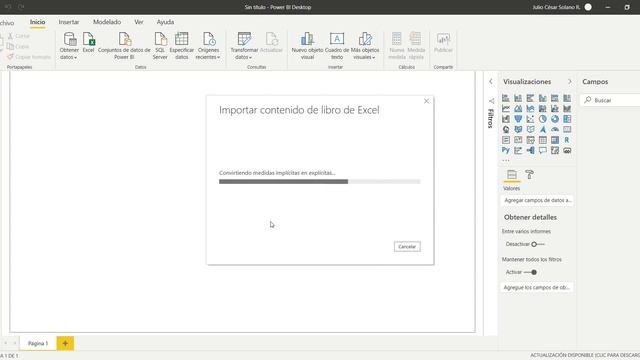640x360 pixels.
Task: Select the ribbon chart visual
Action: tap(567, 109)
